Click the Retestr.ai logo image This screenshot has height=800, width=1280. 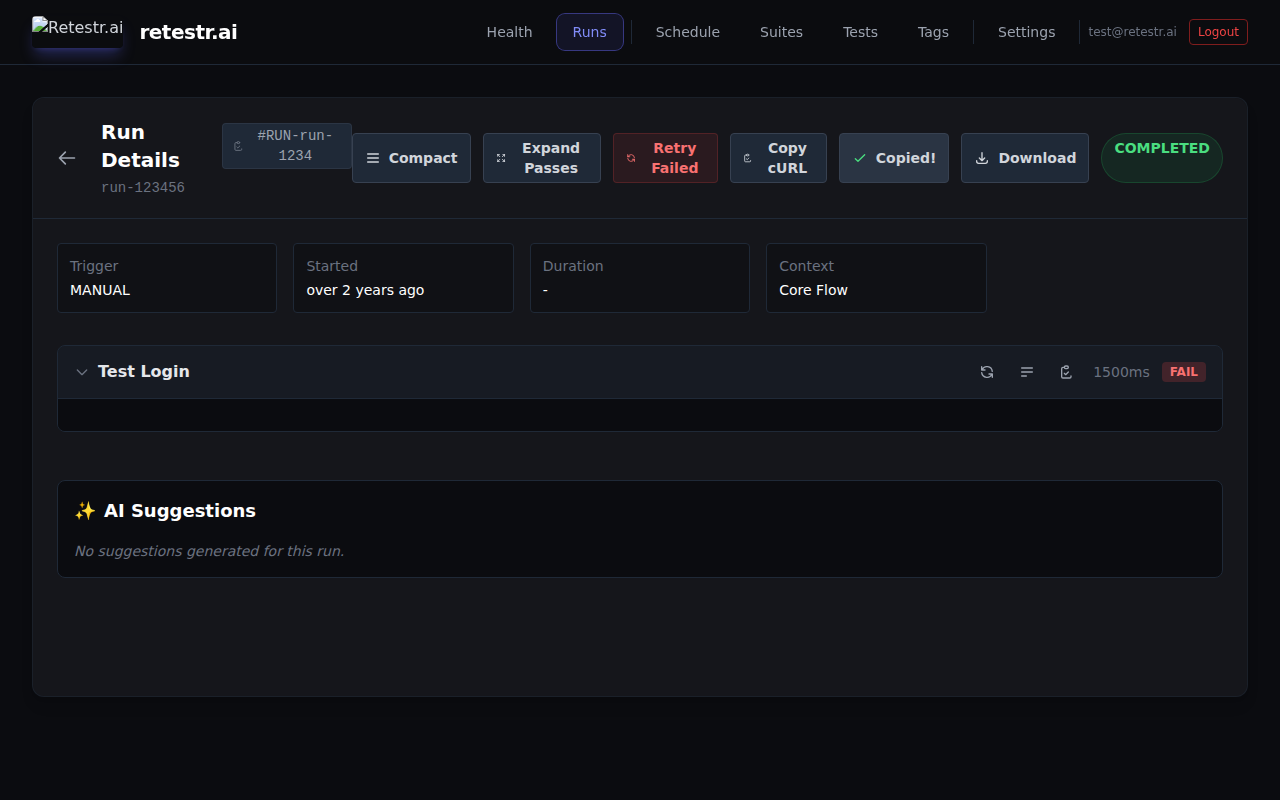[77, 30]
